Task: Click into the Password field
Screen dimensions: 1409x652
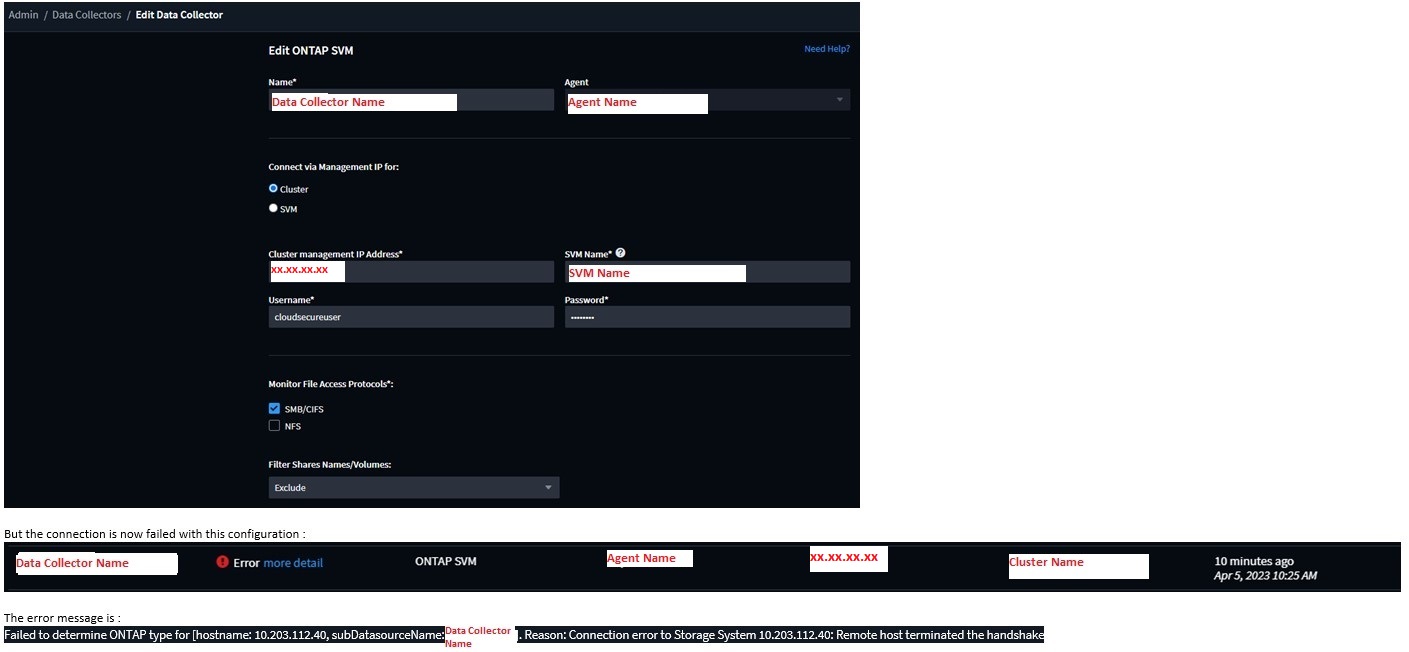Action: pos(706,317)
